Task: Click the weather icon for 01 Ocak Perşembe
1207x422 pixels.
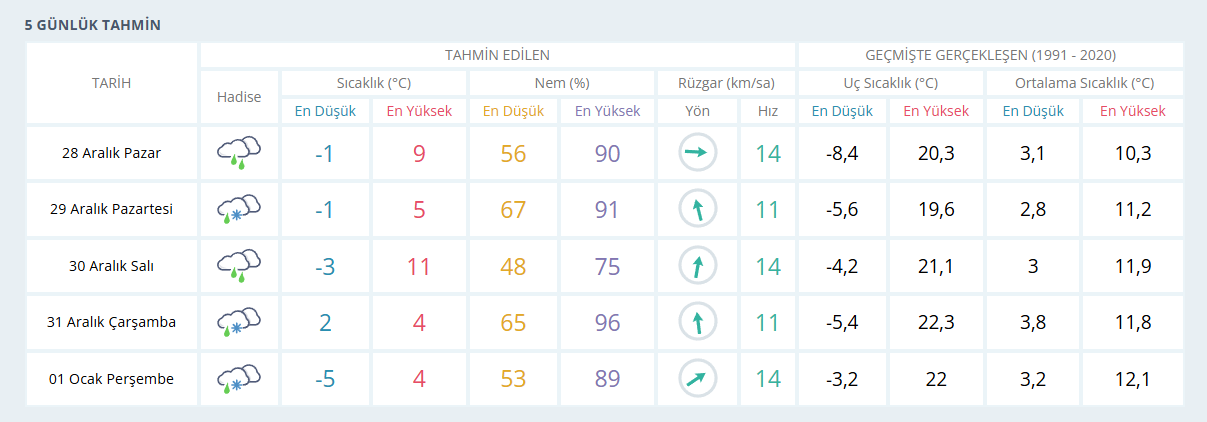Action: [239, 379]
